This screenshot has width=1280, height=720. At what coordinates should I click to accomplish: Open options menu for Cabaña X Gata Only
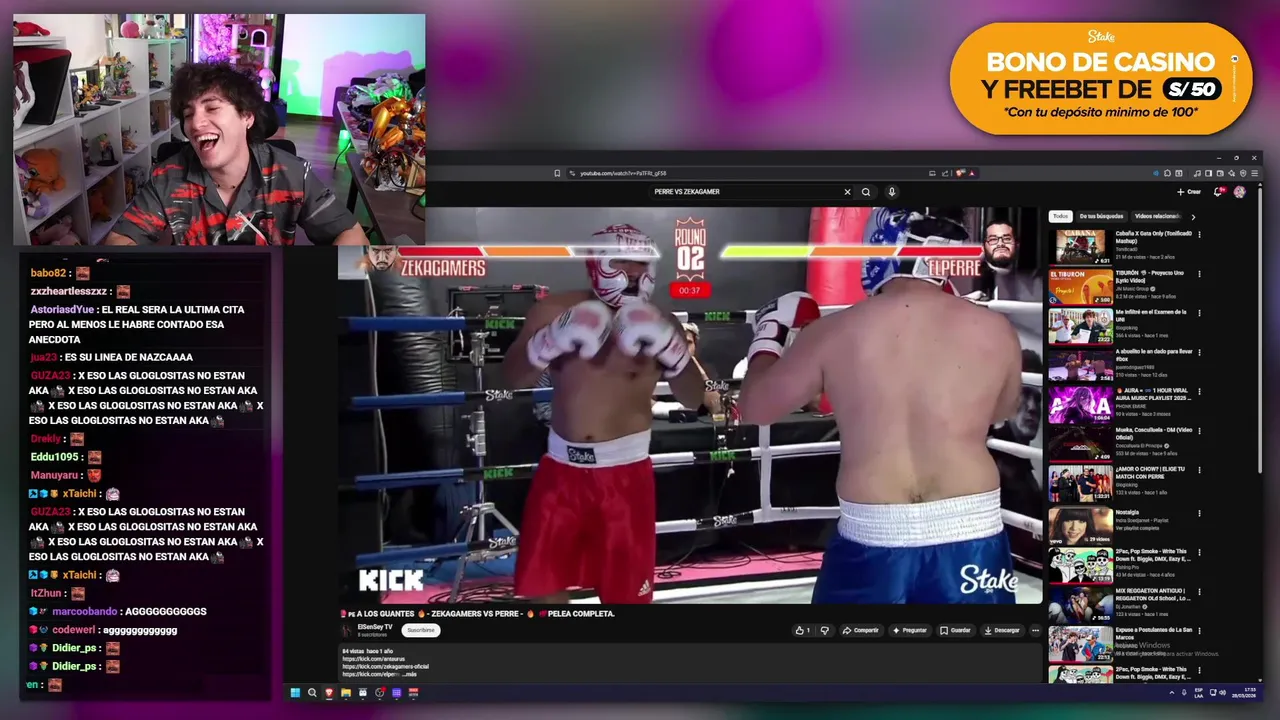pyautogui.click(x=1199, y=235)
